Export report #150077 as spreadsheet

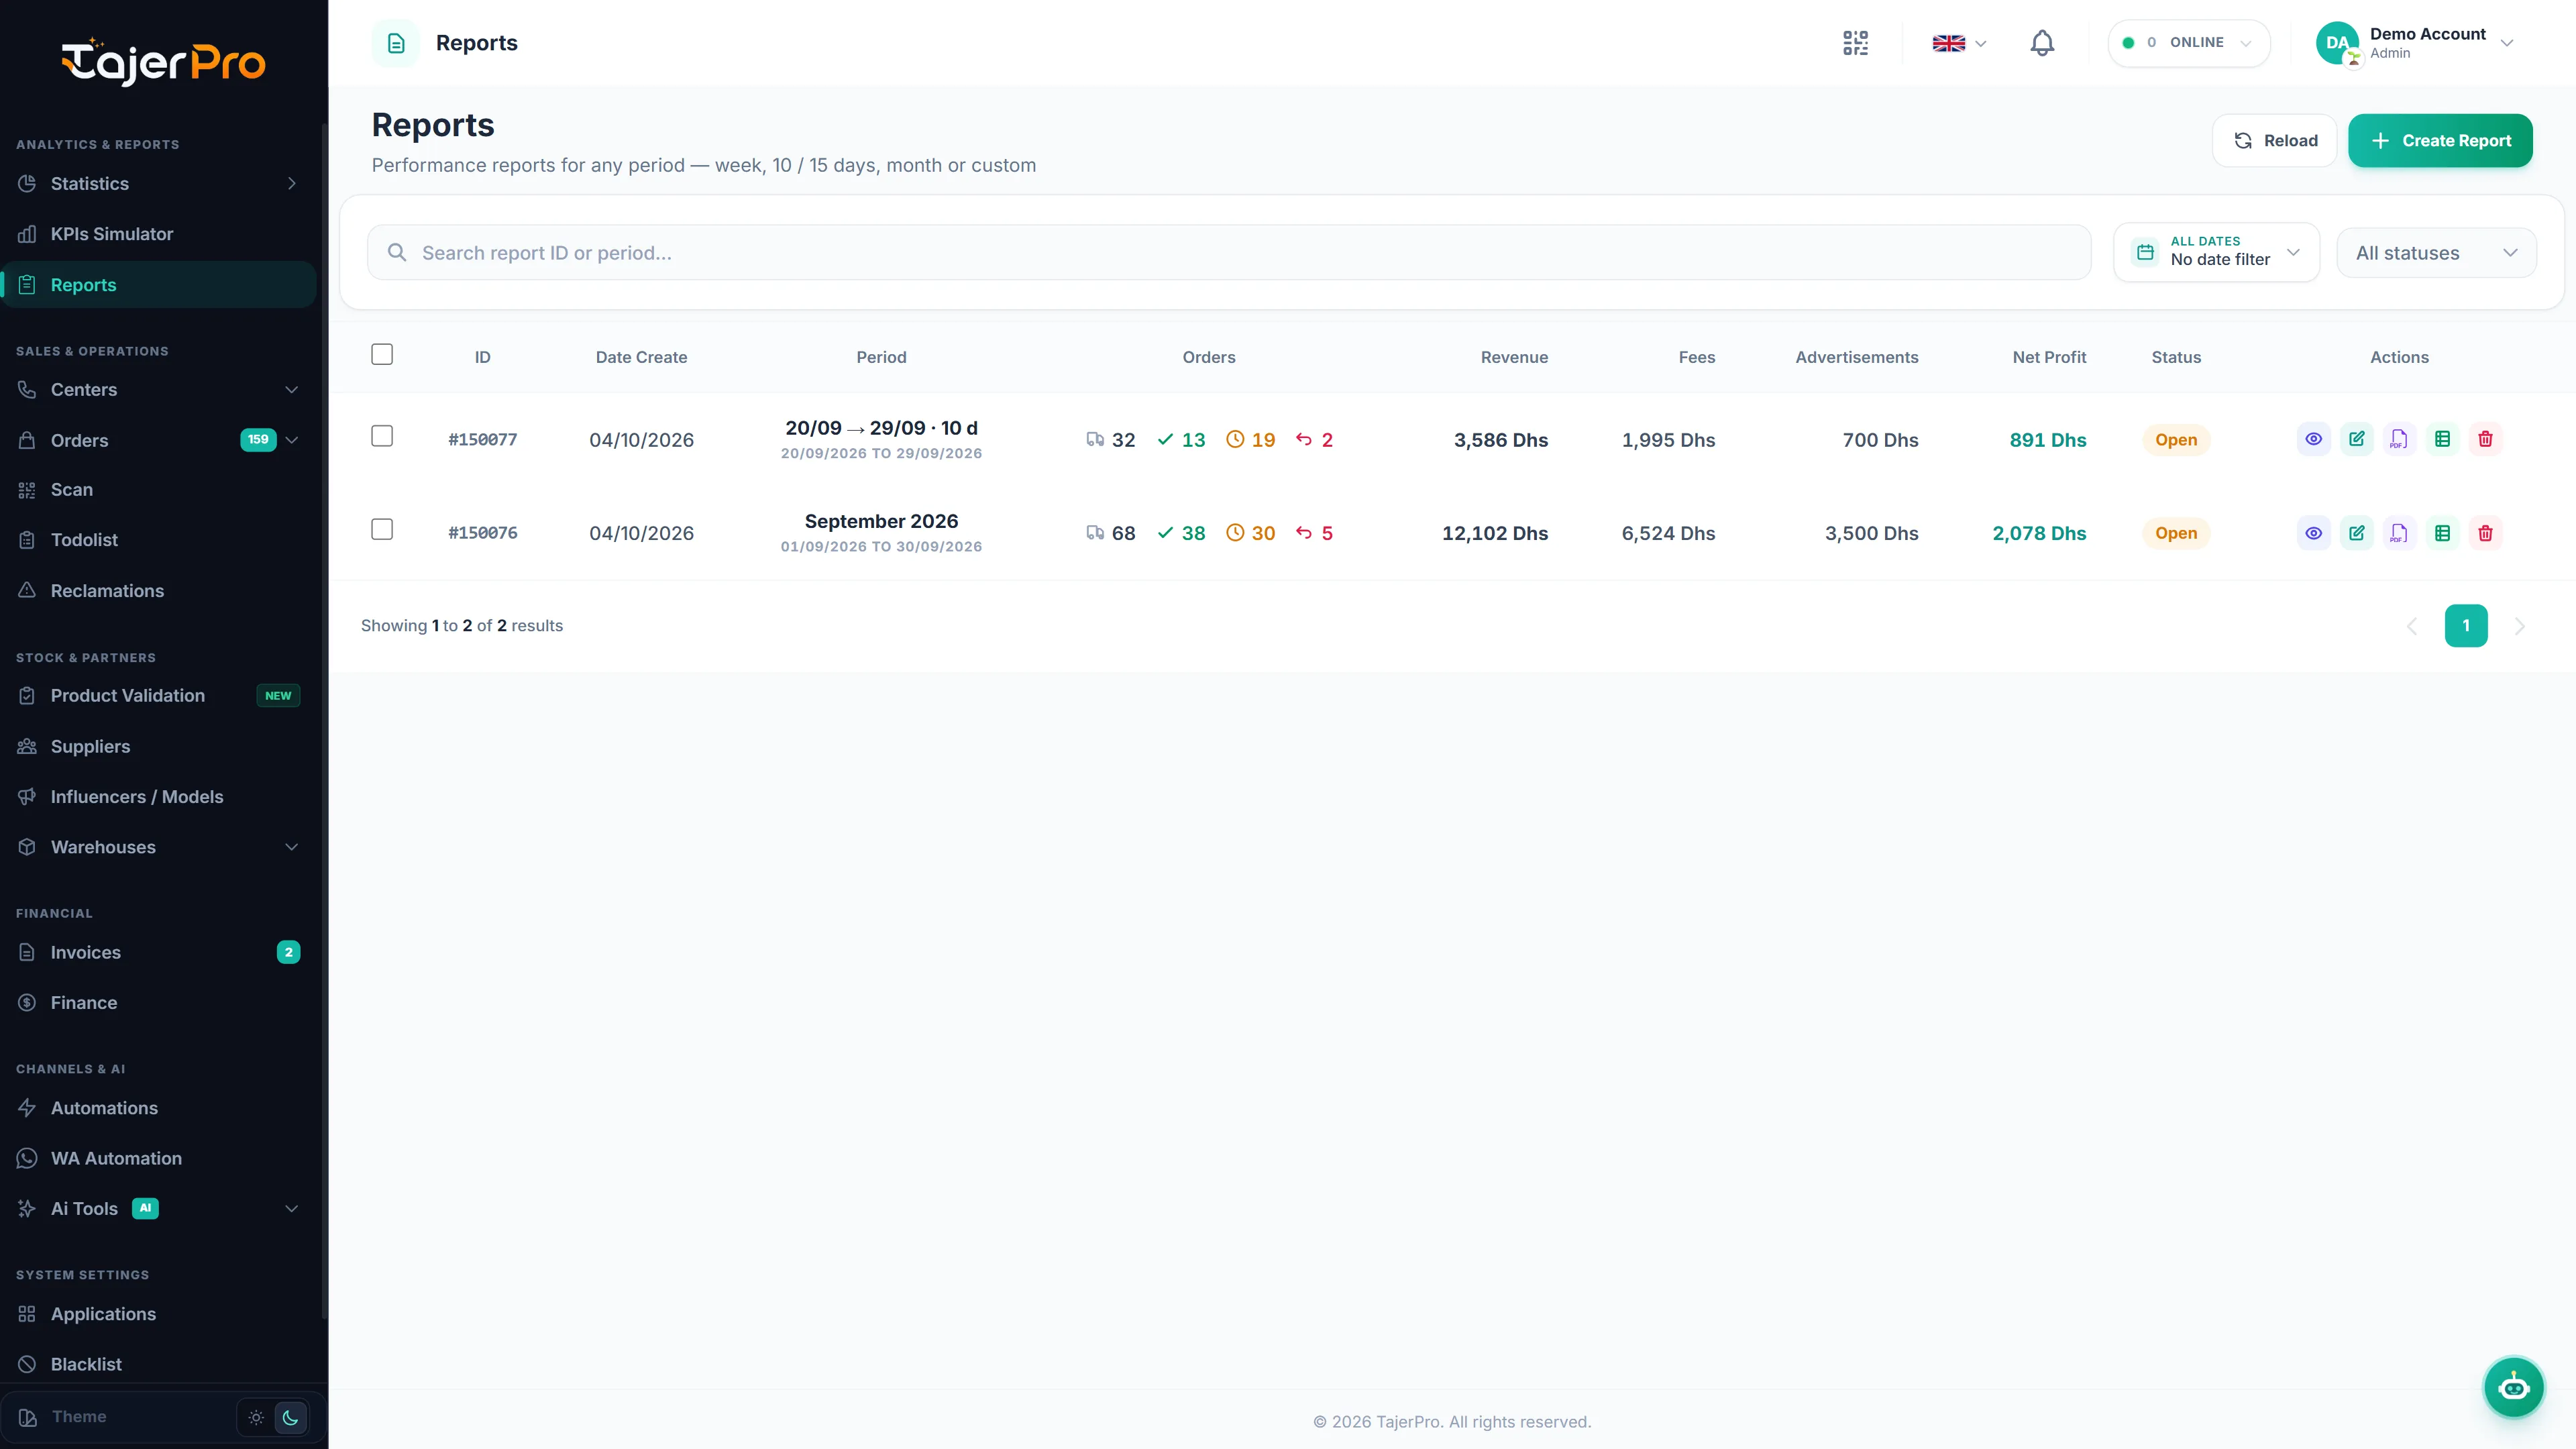(2442, 439)
